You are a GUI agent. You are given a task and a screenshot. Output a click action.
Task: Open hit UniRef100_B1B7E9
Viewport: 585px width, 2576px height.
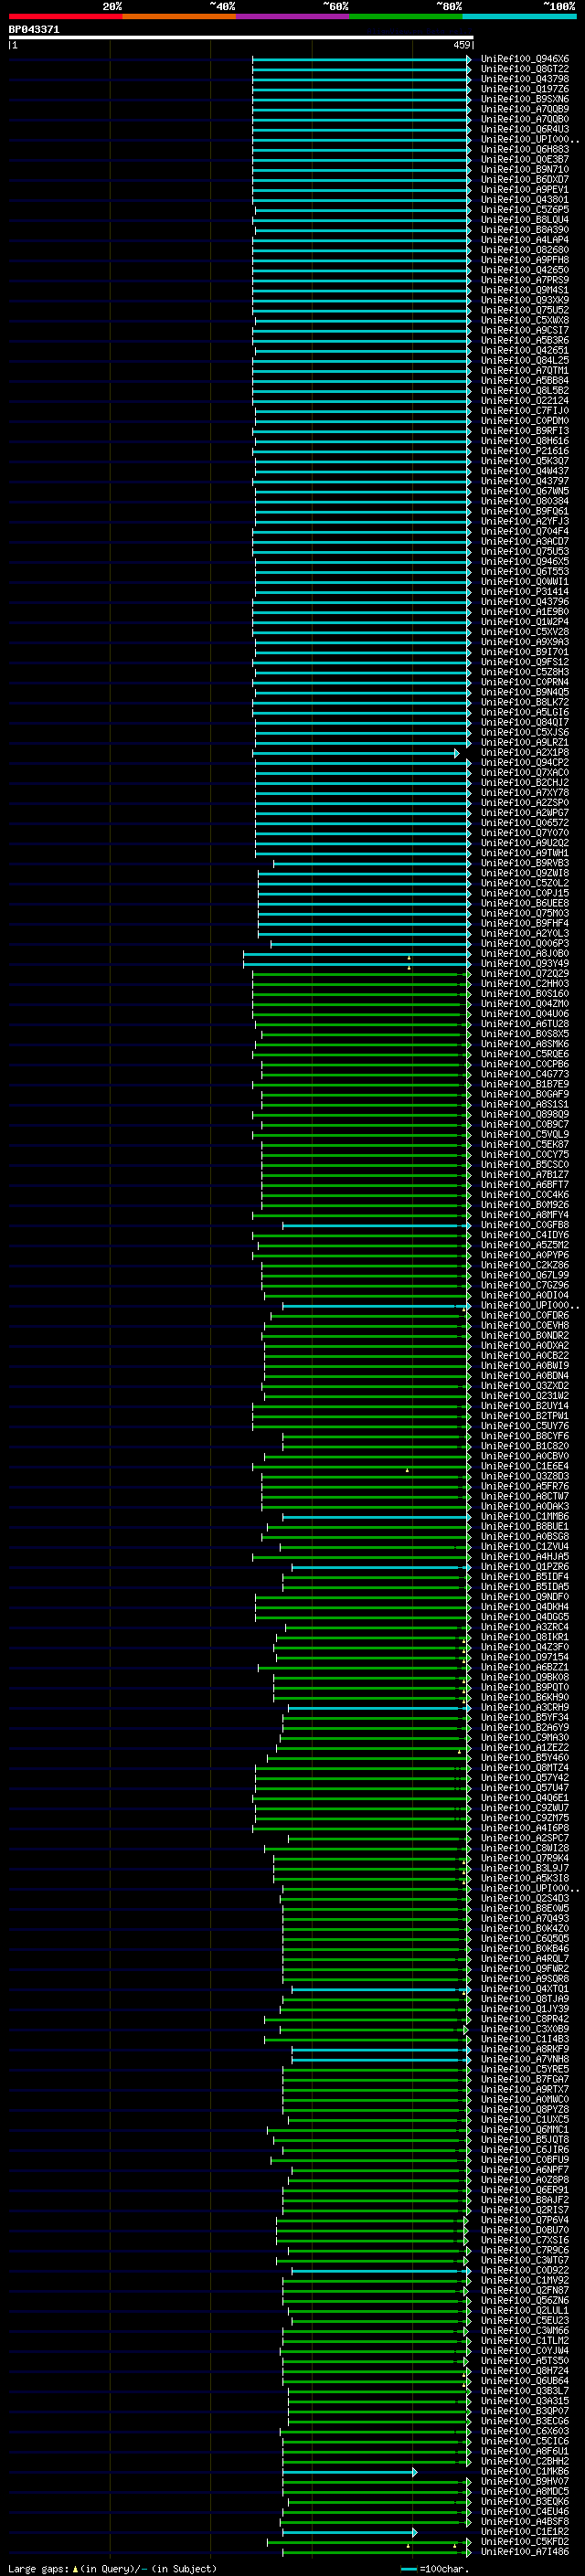tap(524, 1084)
